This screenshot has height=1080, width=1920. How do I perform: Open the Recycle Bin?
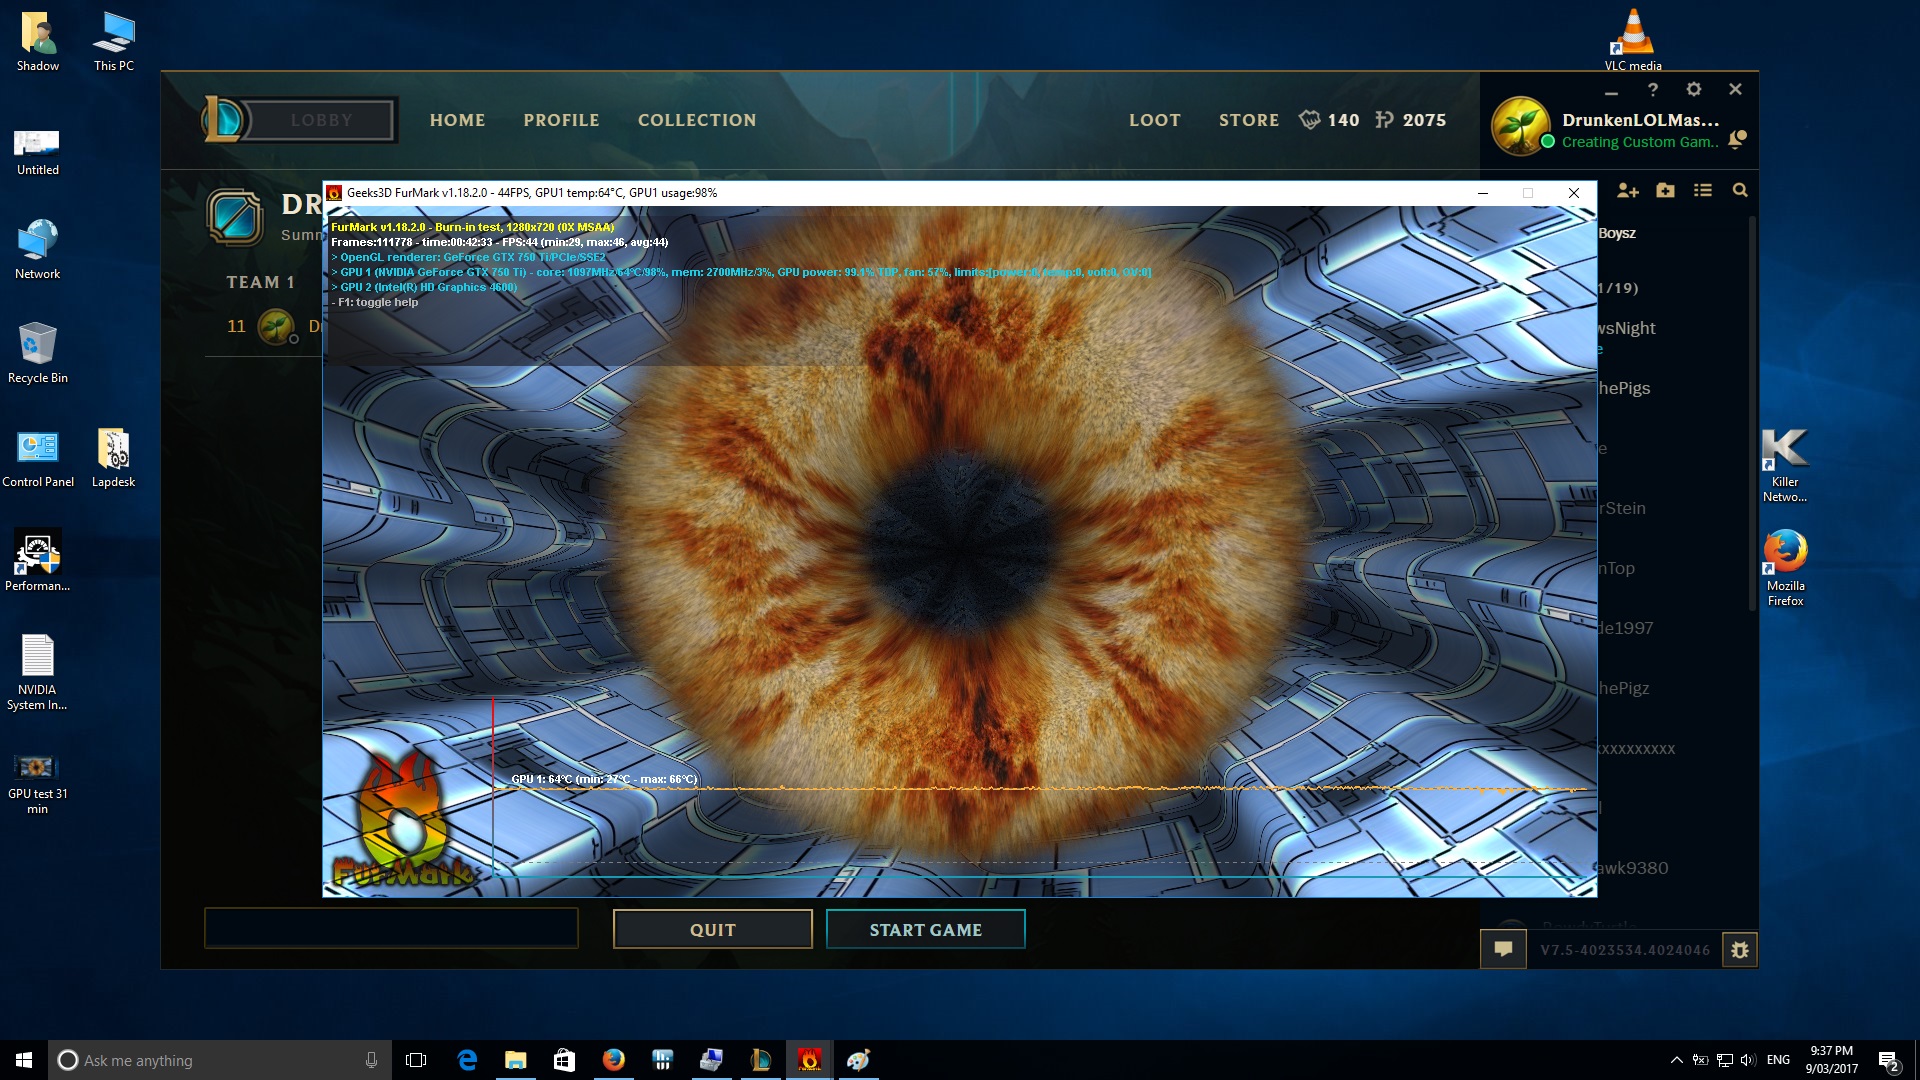pyautogui.click(x=38, y=354)
